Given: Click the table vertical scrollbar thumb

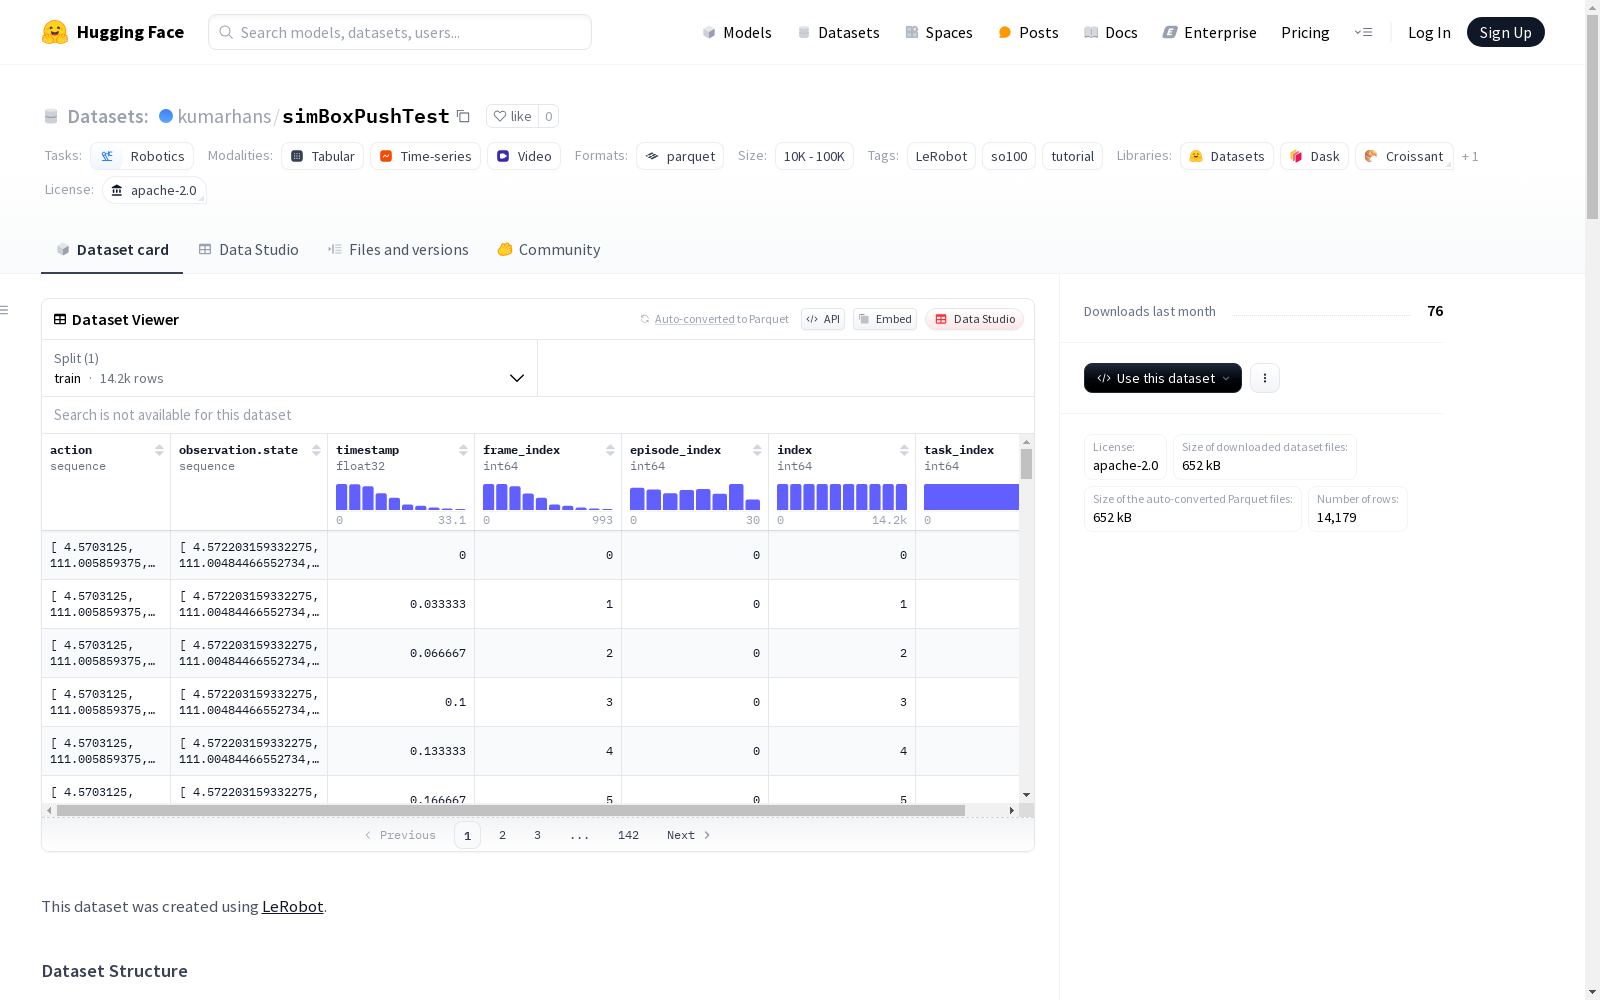Looking at the screenshot, I should [x=1026, y=464].
